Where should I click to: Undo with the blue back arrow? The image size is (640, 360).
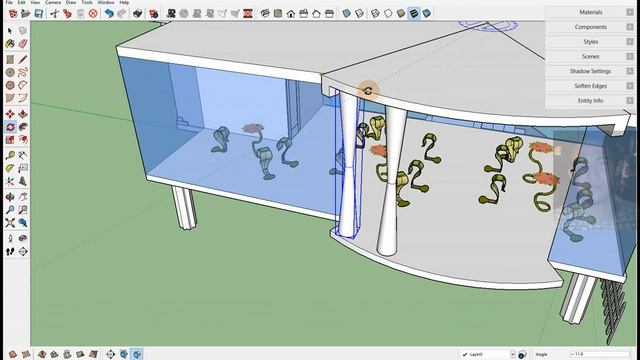109,13
